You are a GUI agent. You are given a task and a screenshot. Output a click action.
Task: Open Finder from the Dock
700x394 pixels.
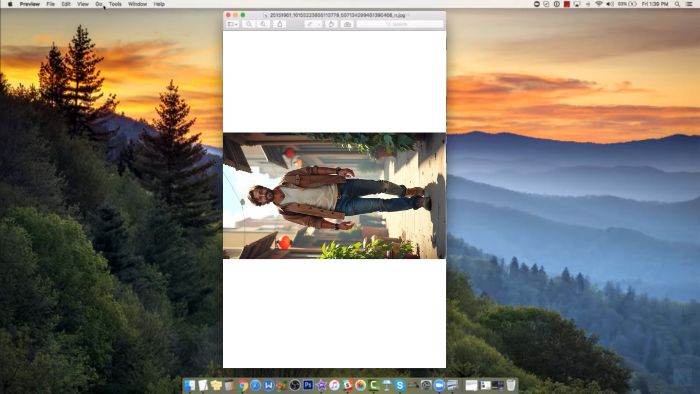(x=190, y=385)
